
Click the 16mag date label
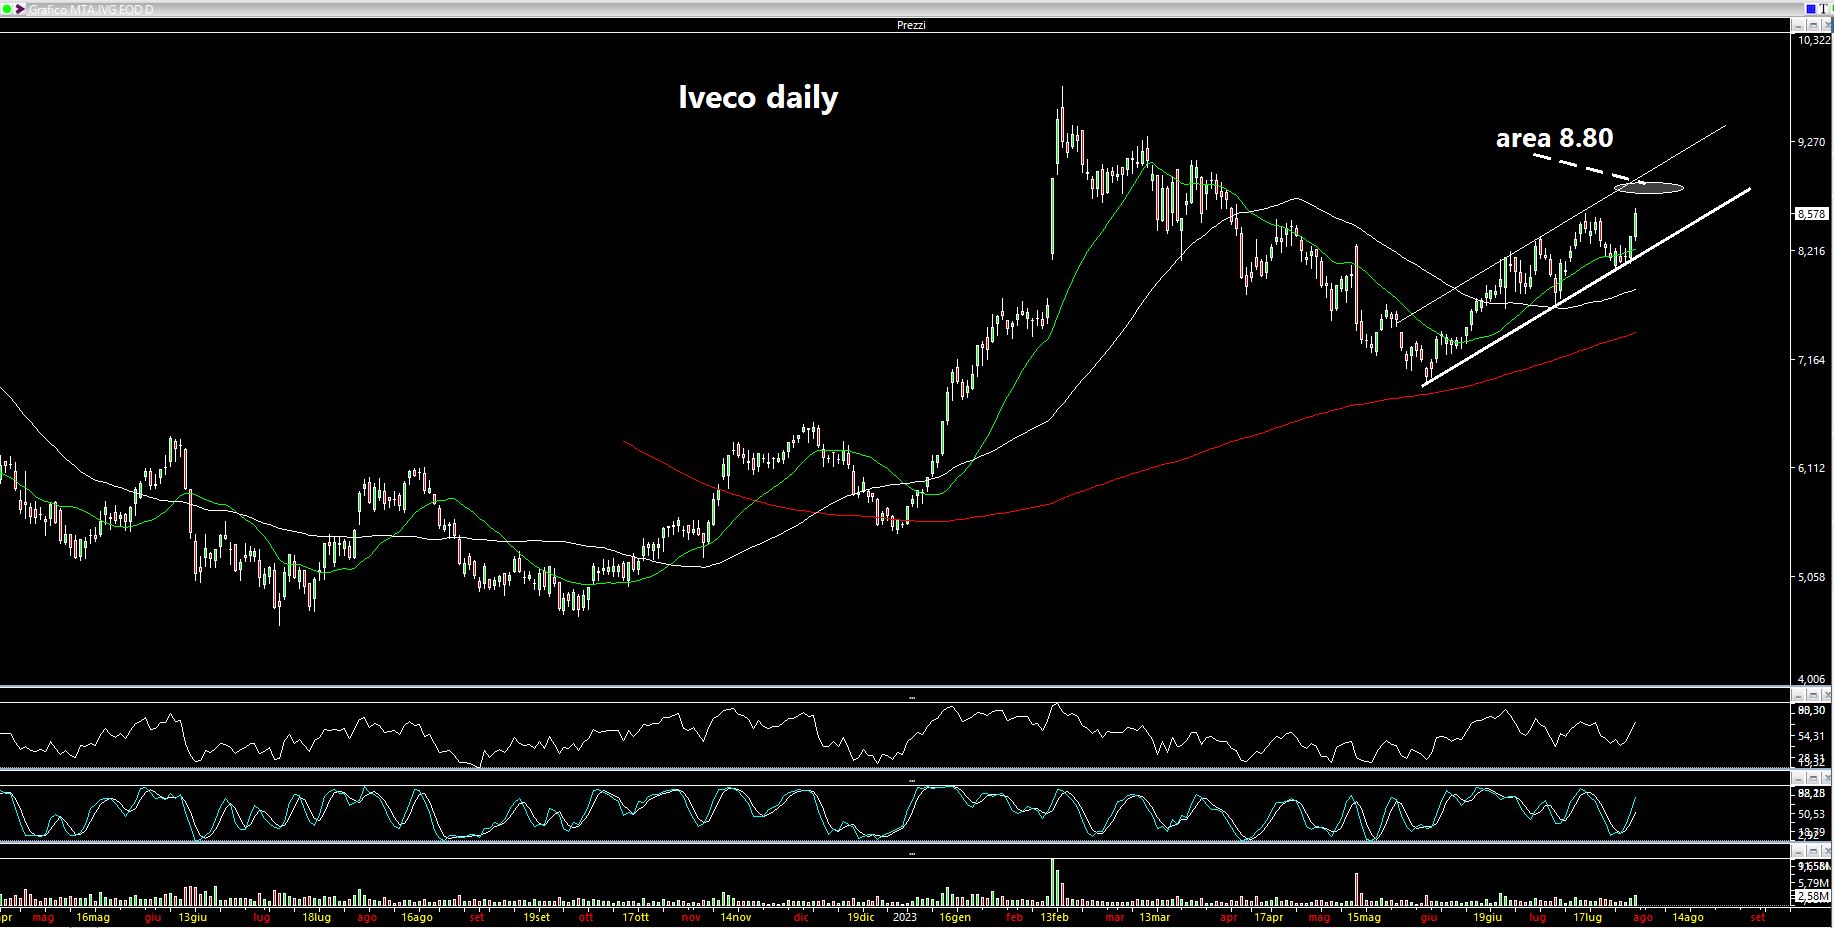(93, 917)
